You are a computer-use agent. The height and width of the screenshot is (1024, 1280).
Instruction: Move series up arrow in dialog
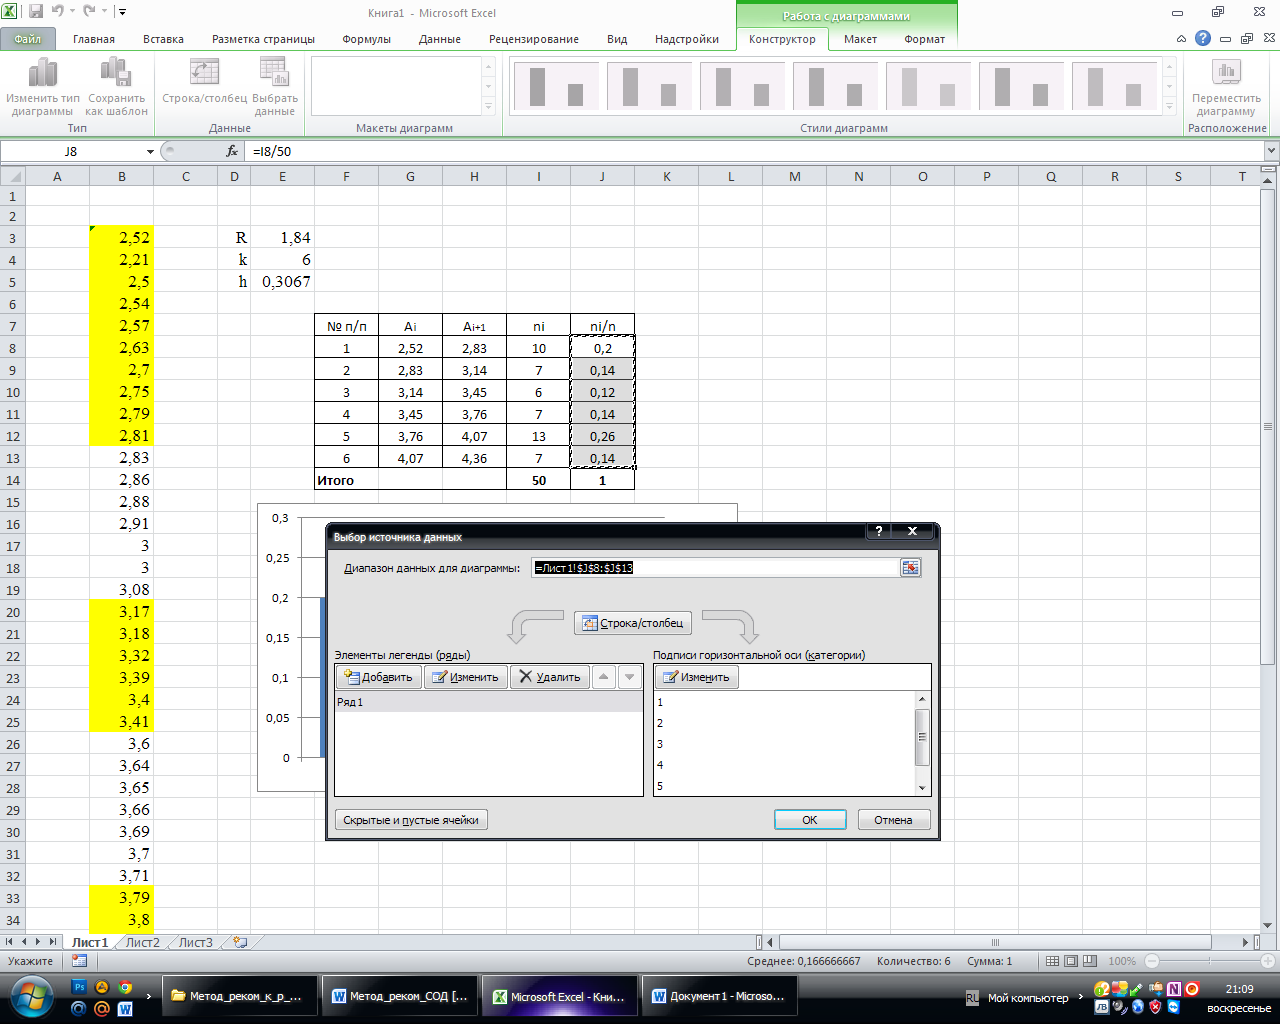(604, 677)
